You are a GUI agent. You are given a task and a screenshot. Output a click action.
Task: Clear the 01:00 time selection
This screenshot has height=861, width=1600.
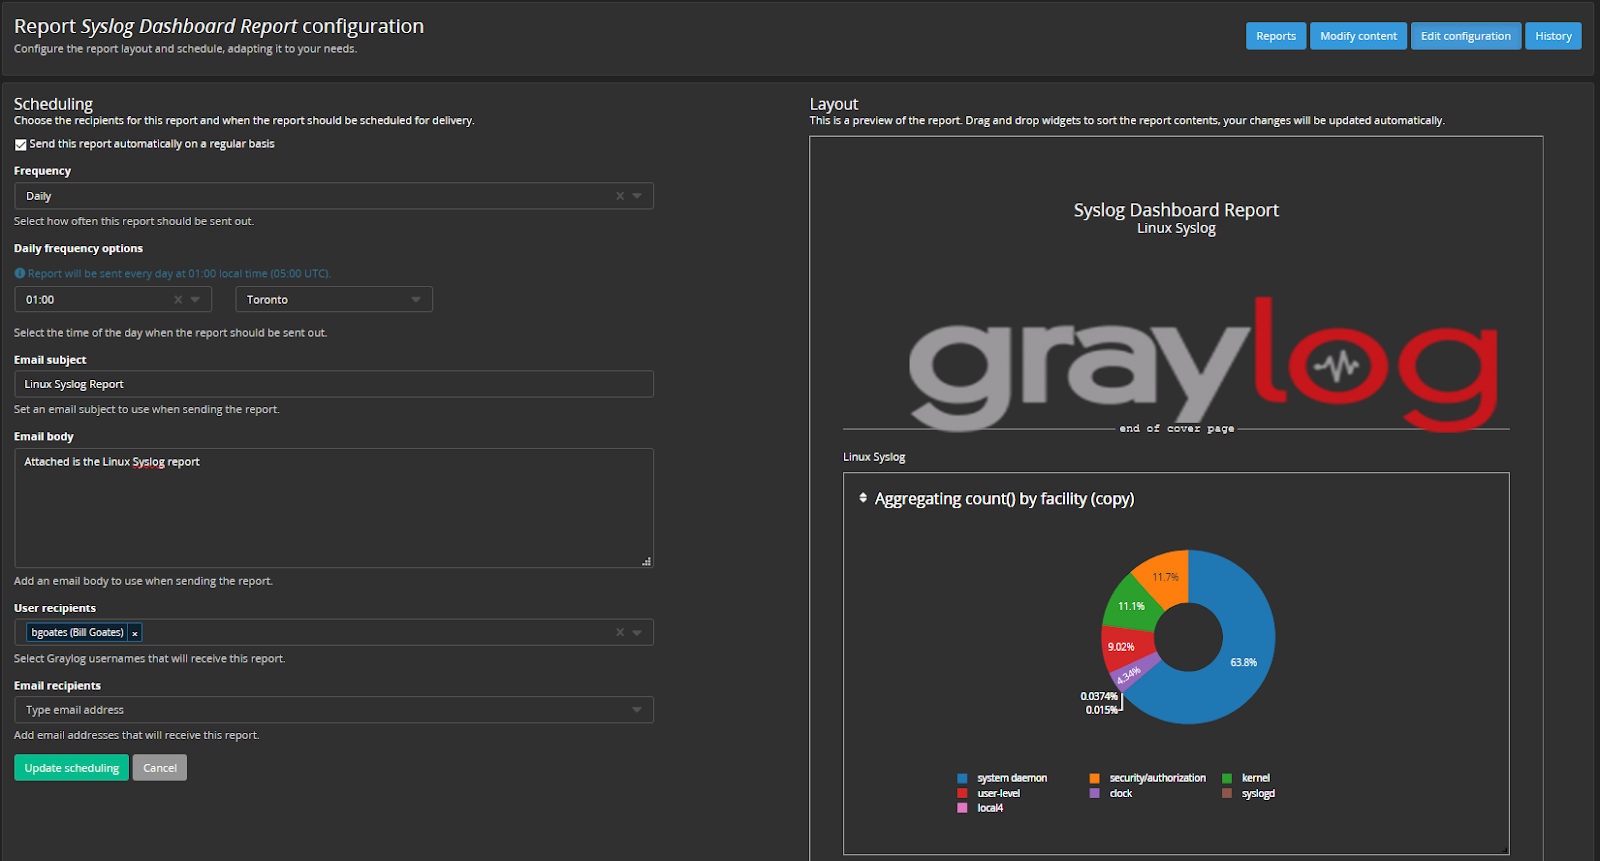(178, 300)
